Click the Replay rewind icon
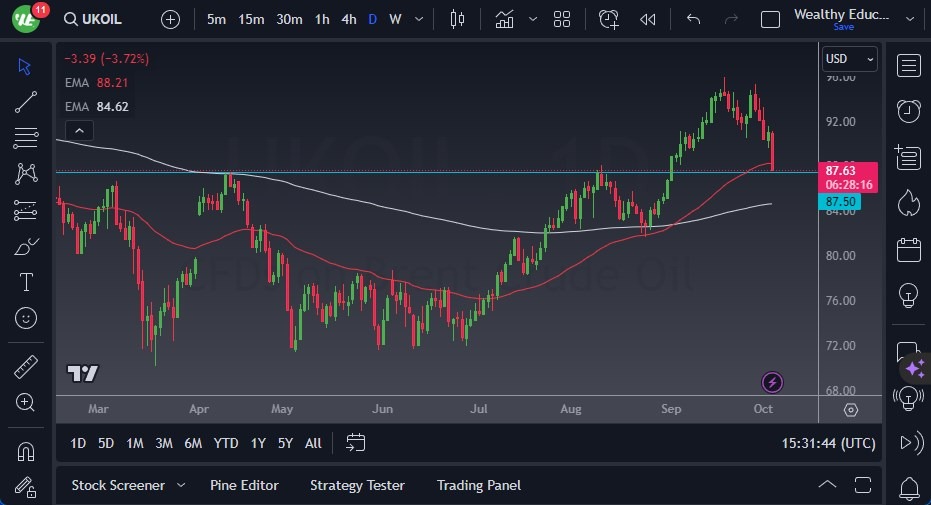Viewport: 931px width, 505px height. 648,19
